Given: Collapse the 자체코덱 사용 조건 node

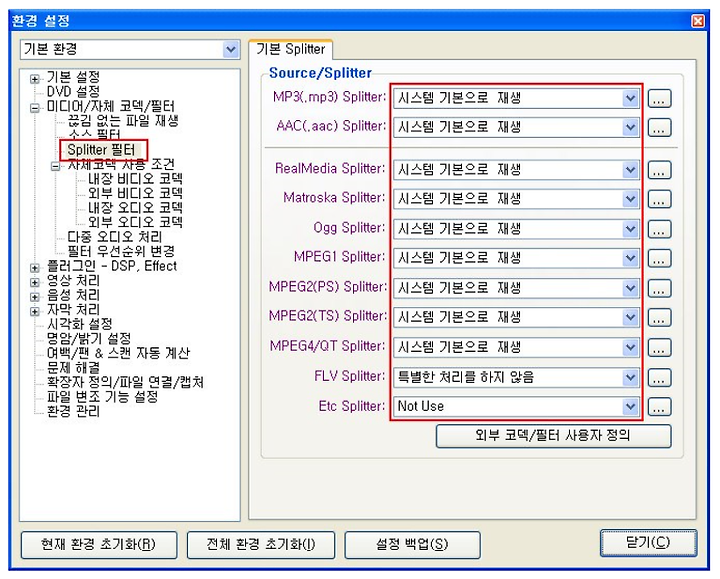Looking at the screenshot, I should 55,166.
